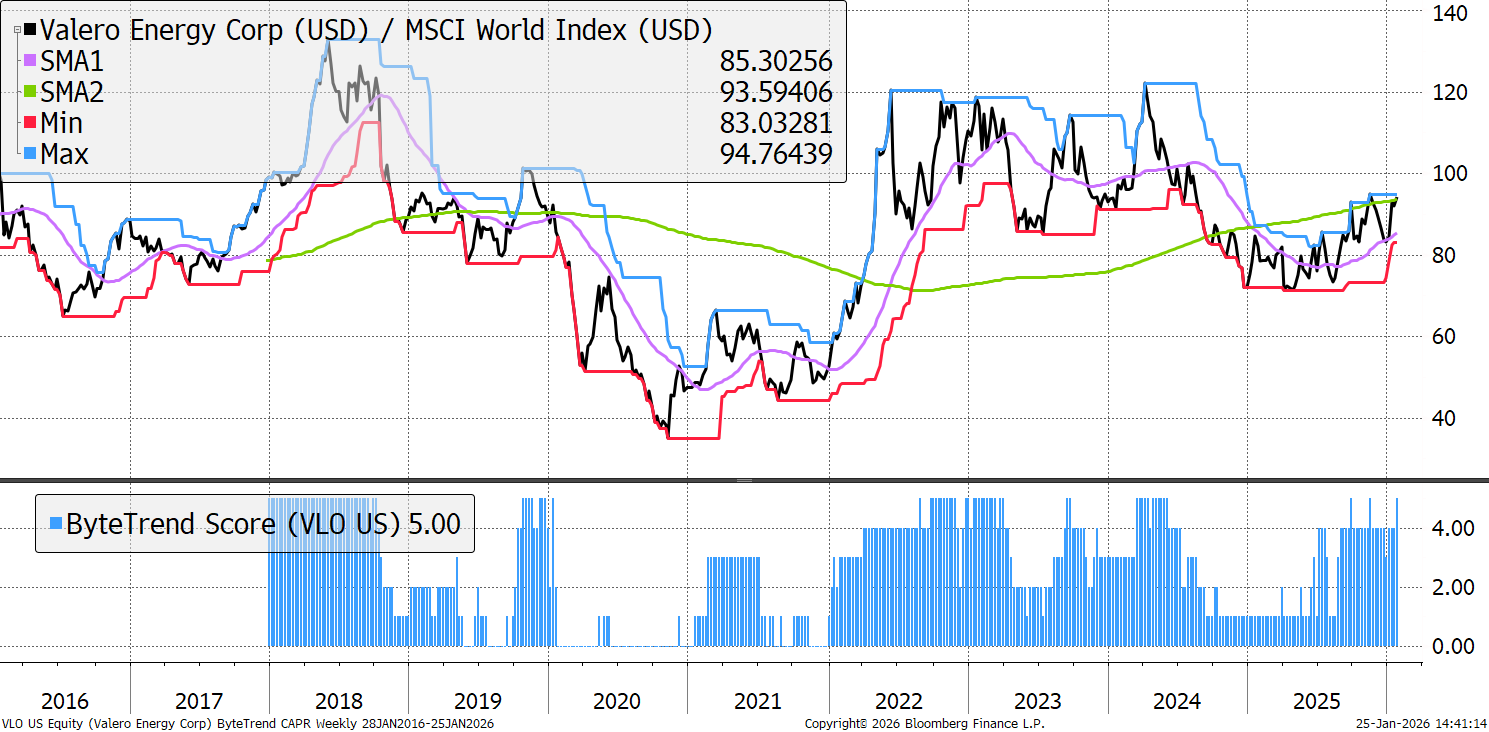Viewport: 1489px width, 732px height.
Task: Click the purple SMA1 legend swatch
Action: (29, 62)
